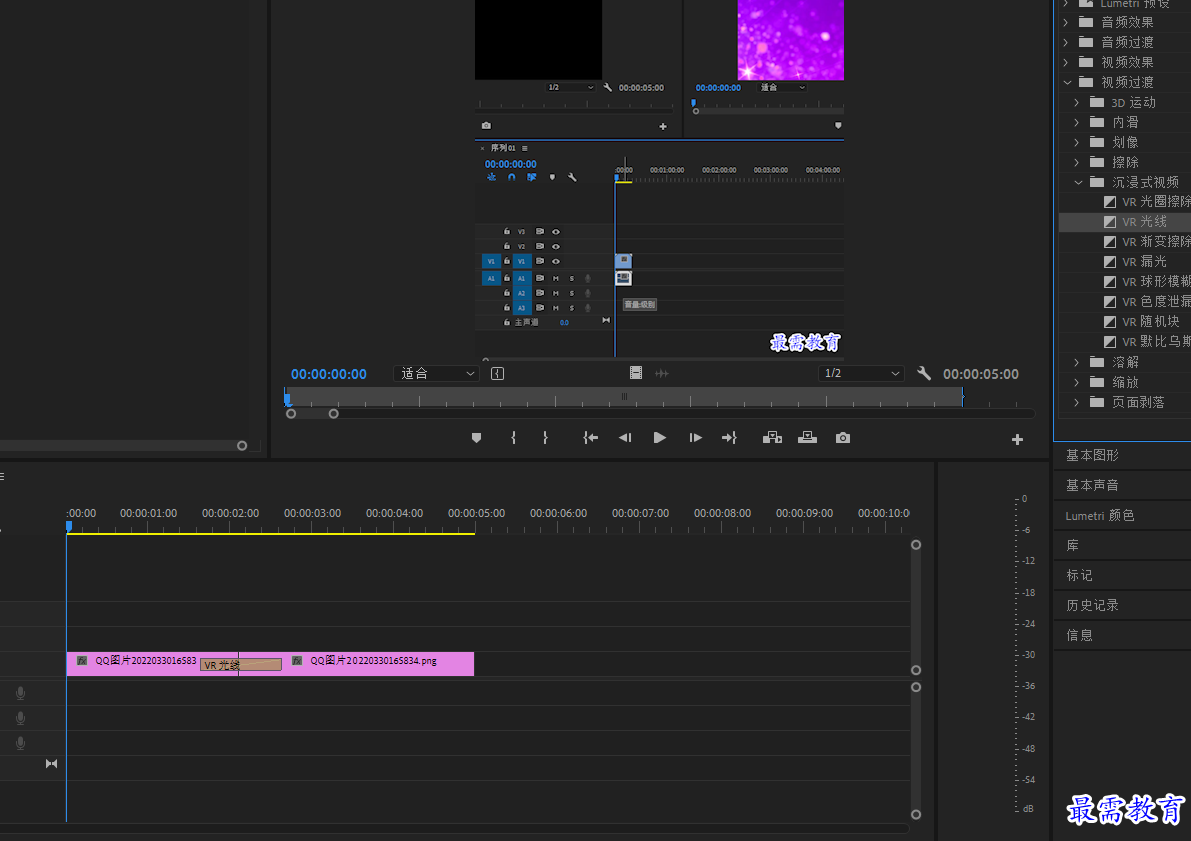
Task: Step forward one frame
Action: click(695, 438)
